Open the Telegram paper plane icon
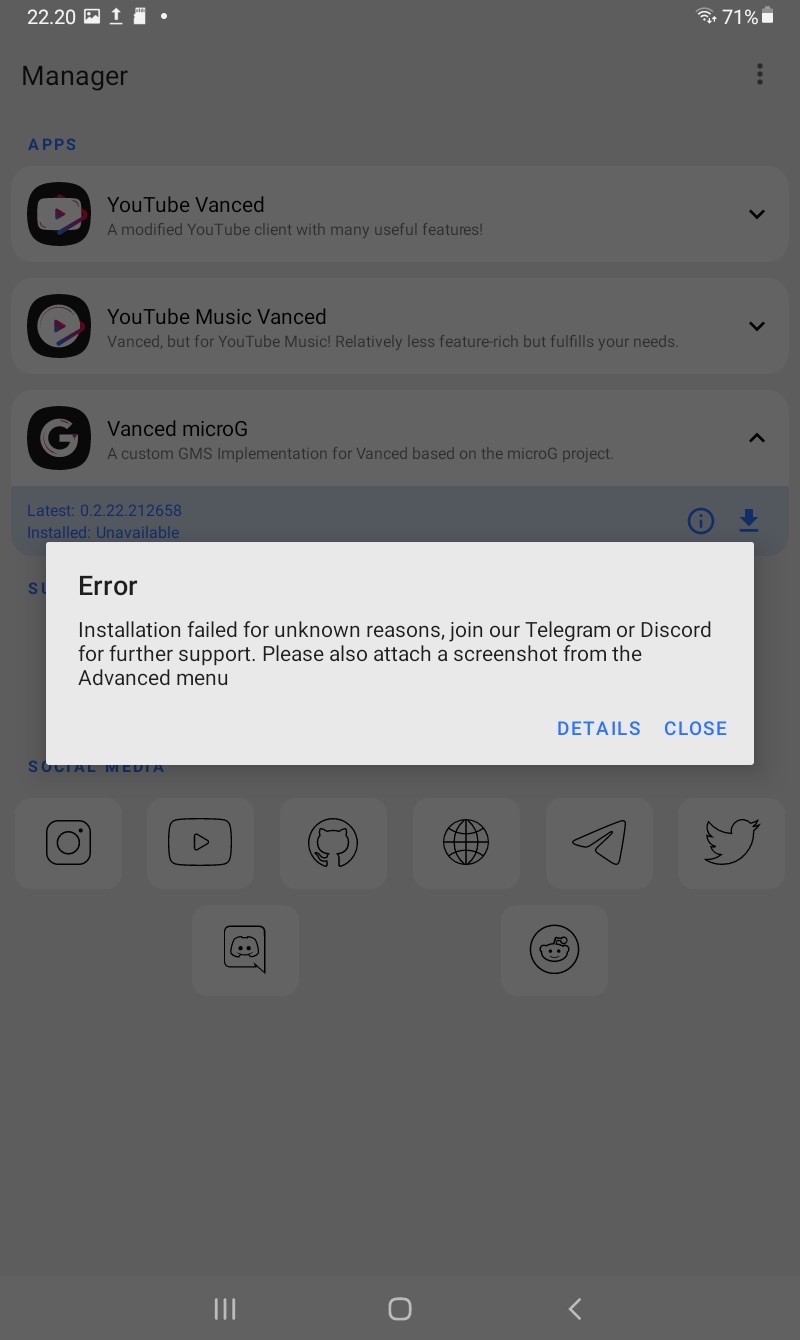The image size is (800, 1340). click(x=599, y=843)
